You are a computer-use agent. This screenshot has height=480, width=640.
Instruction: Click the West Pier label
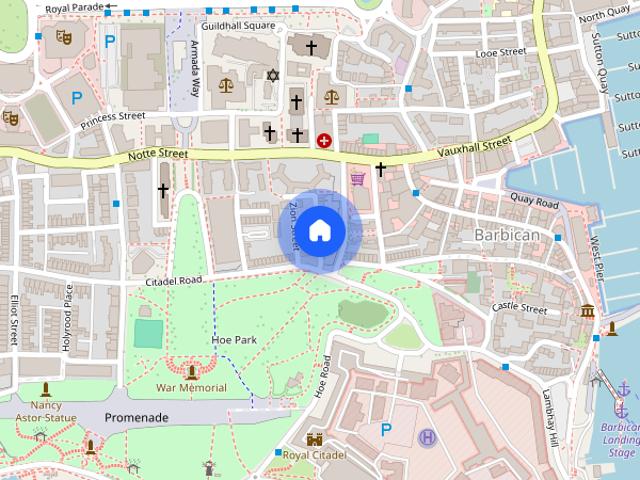click(597, 259)
